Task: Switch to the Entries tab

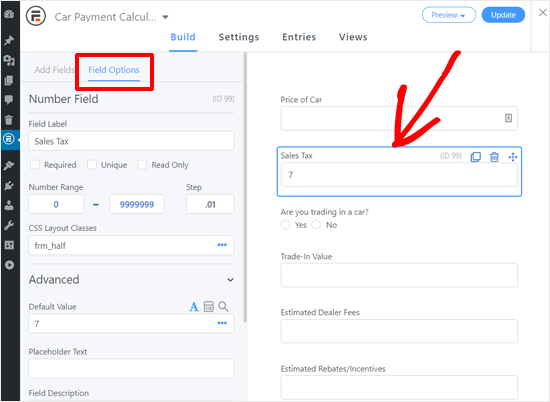Action: [x=299, y=37]
